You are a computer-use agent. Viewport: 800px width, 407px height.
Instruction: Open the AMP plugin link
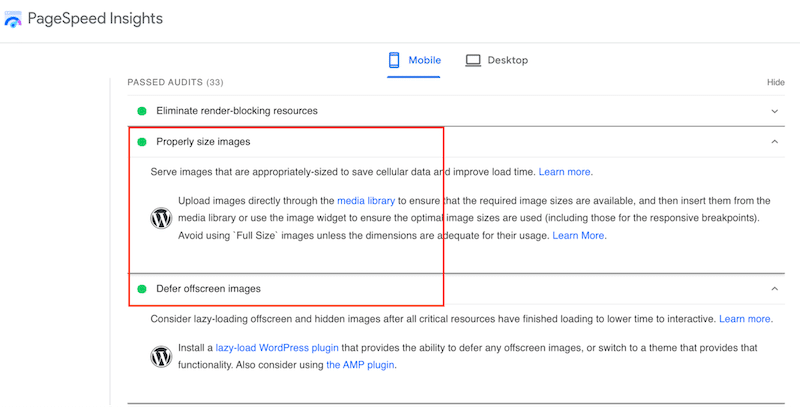pos(360,365)
